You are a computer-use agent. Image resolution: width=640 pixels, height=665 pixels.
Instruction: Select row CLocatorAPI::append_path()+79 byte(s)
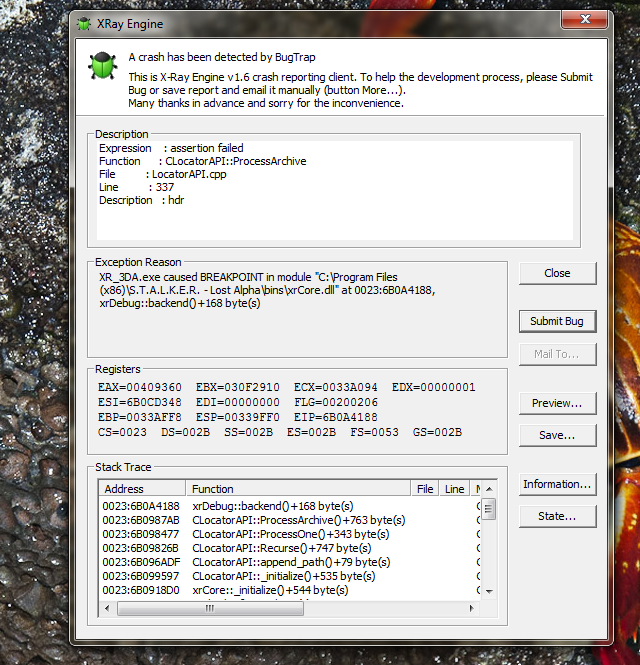point(291,562)
